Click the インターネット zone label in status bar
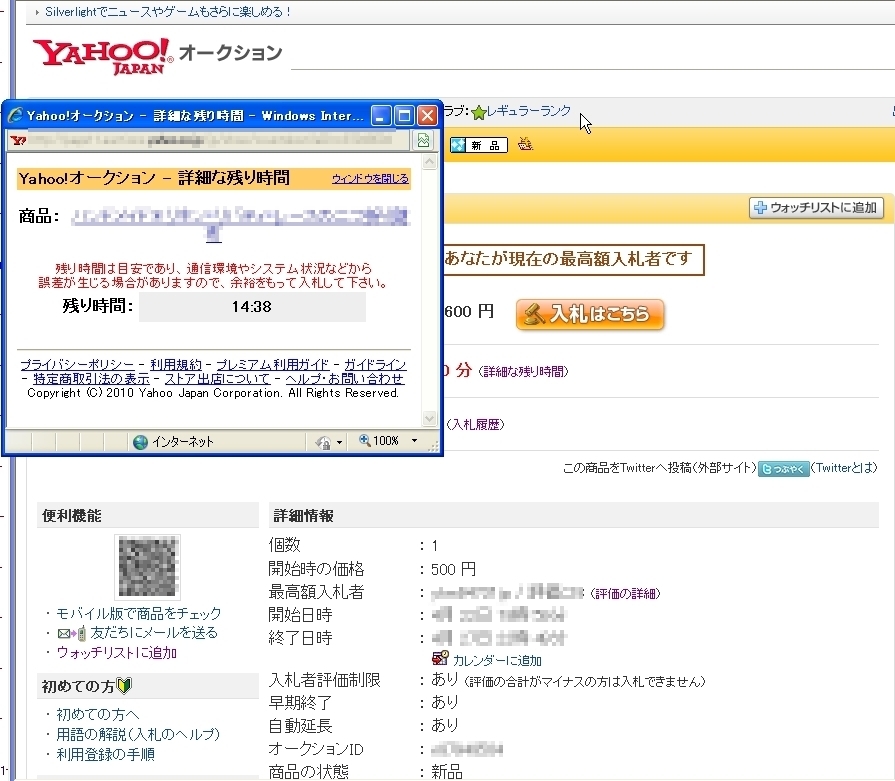Image resolution: width=895 pixels, height=781 pixels. click(x=183, y=442)
